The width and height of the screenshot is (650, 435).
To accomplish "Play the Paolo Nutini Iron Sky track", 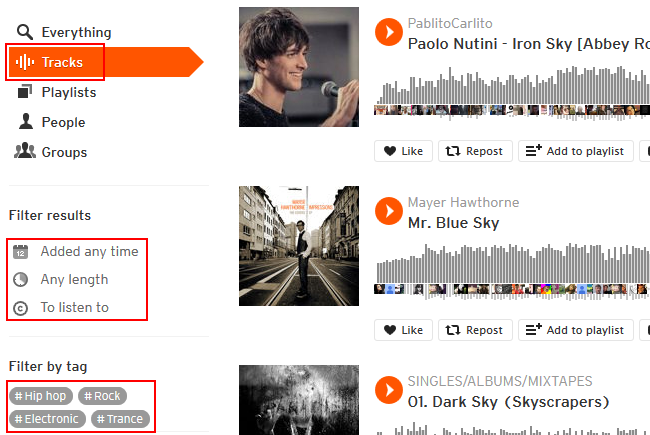I will [x=388, y=32].
